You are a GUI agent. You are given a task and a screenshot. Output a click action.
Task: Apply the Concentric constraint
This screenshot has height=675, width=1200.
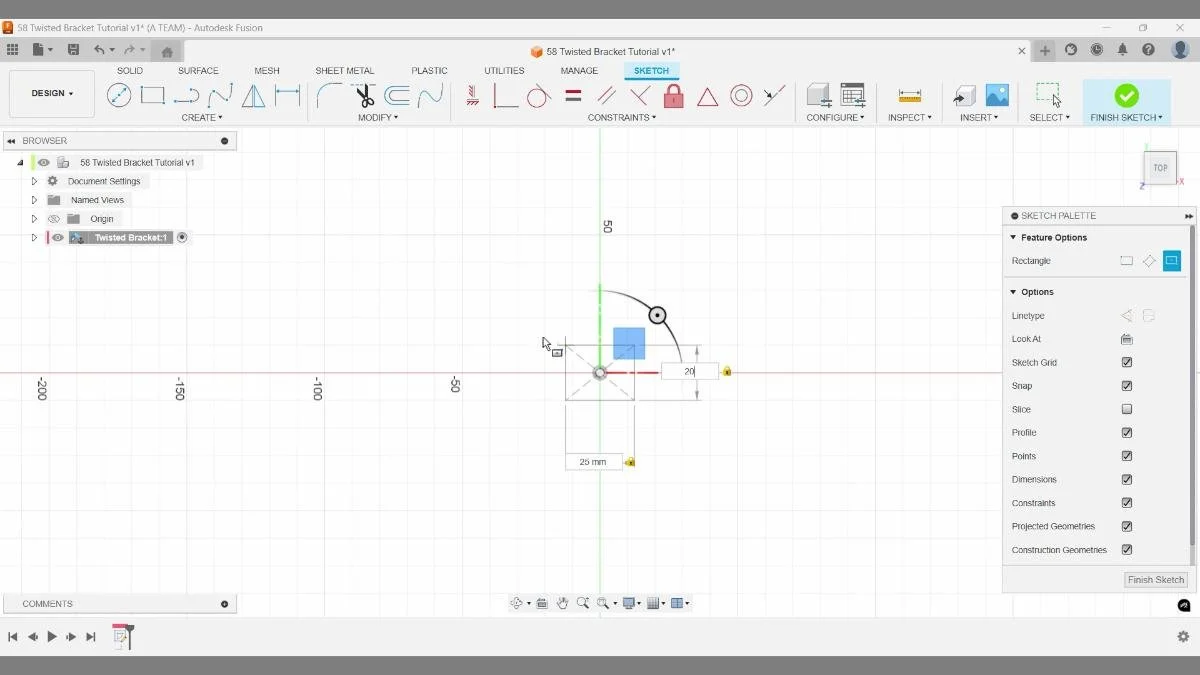pos(741,95)
